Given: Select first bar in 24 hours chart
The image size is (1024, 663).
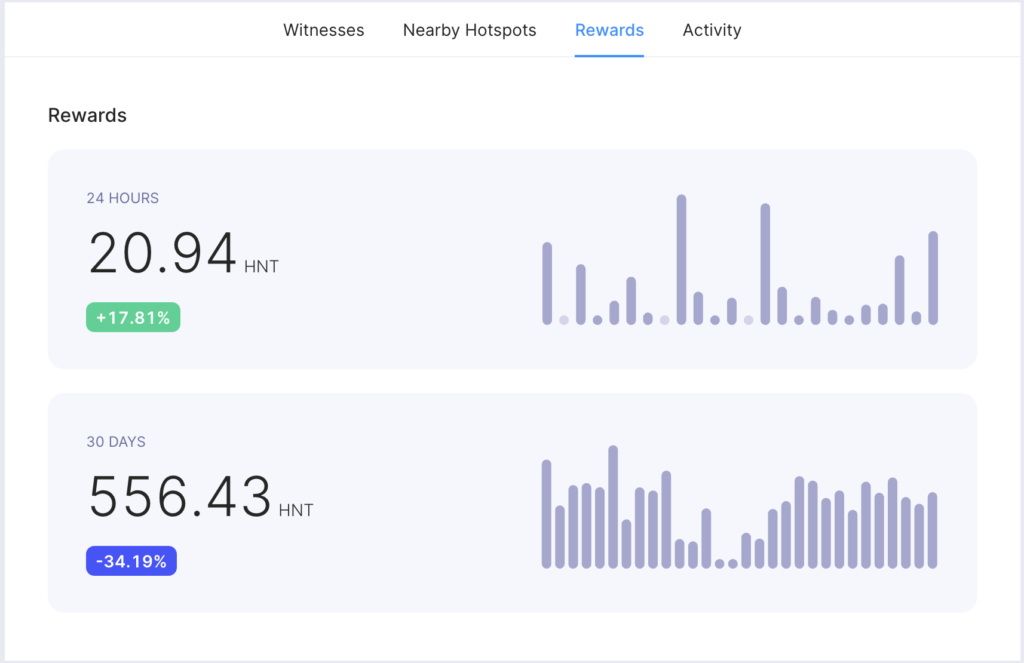Looking at the screenshot, I should coord(547,283).
